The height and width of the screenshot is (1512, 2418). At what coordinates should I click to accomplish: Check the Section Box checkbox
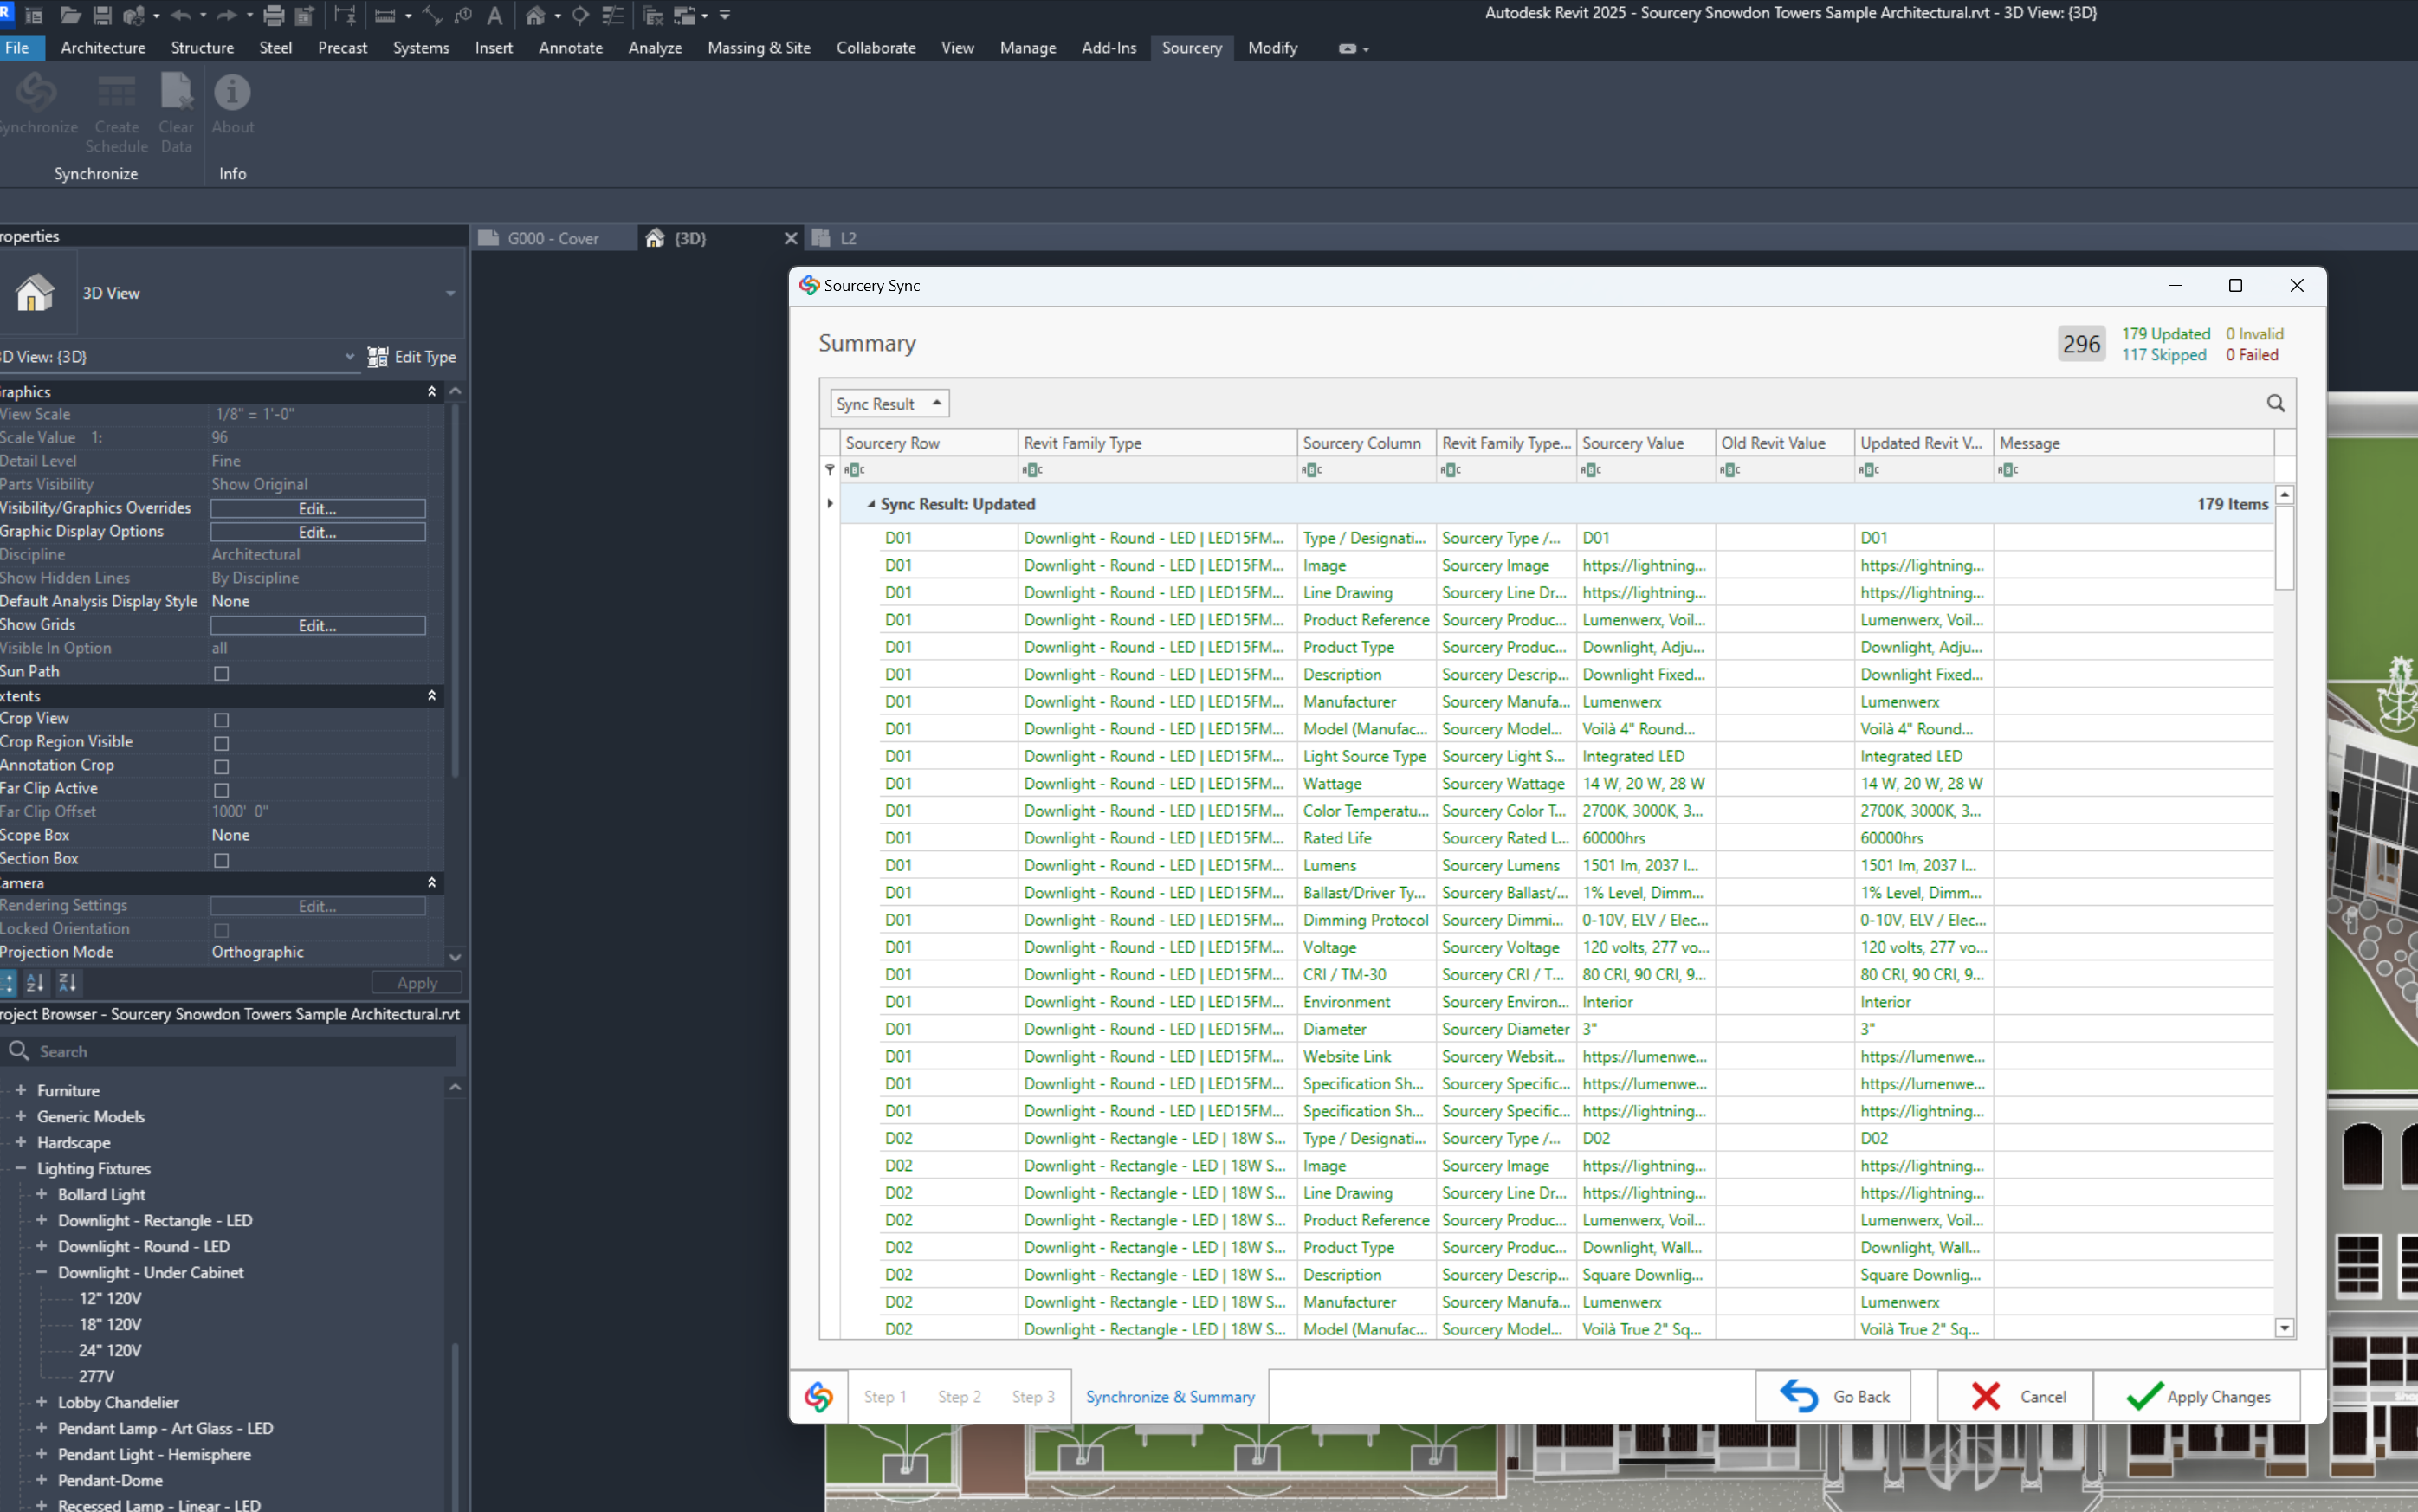(x=222, y=860)
